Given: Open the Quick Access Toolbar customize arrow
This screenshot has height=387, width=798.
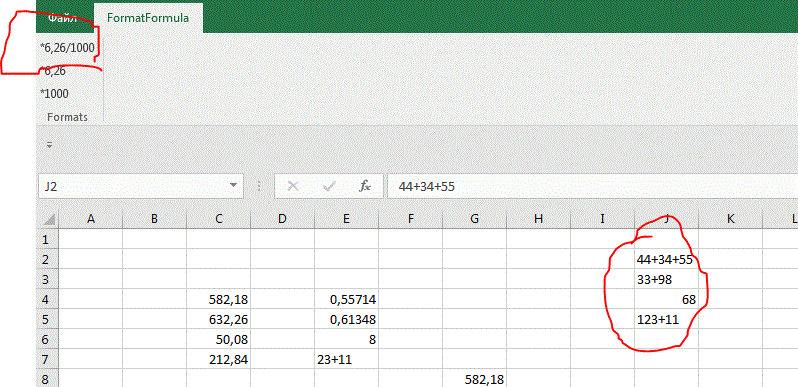Looking at the screenshot, I should point(49,145).
